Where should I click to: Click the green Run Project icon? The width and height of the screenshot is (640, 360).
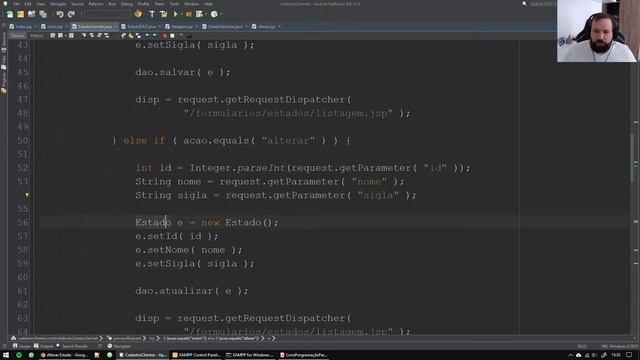[176, 14]
